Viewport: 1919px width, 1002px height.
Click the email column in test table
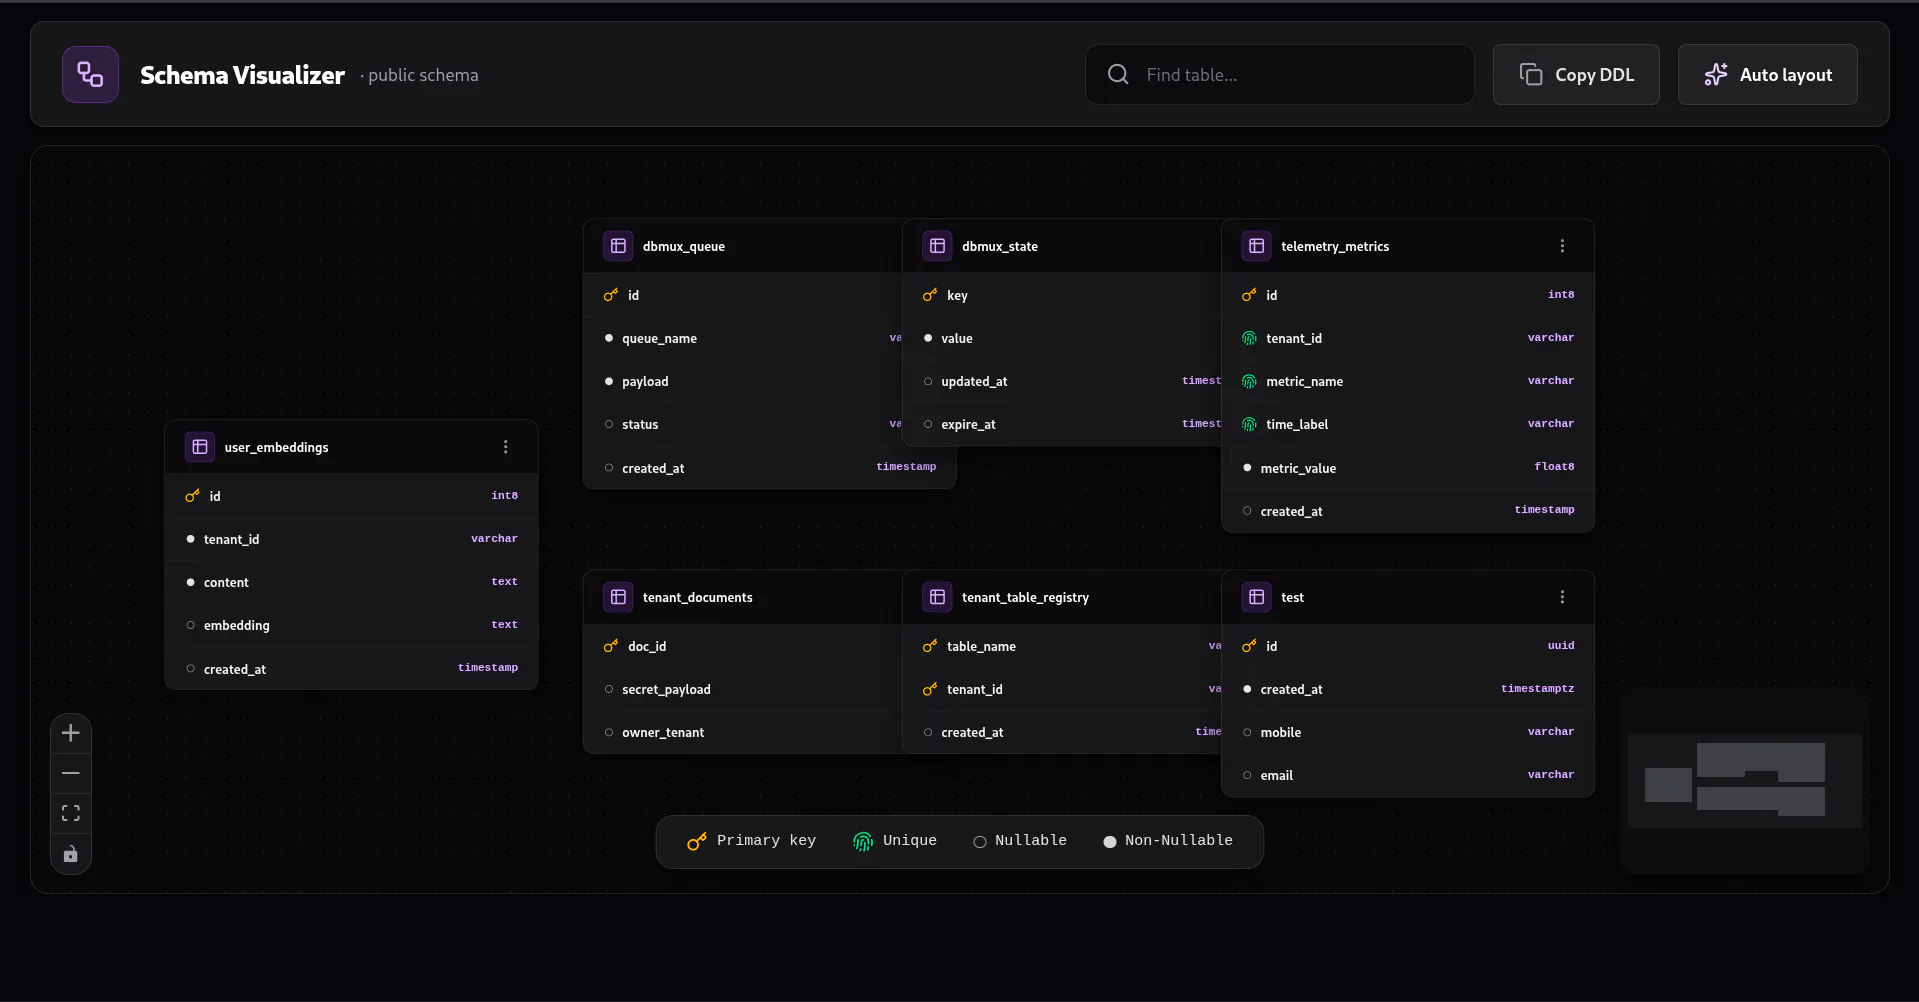(x=1408, y=775)
